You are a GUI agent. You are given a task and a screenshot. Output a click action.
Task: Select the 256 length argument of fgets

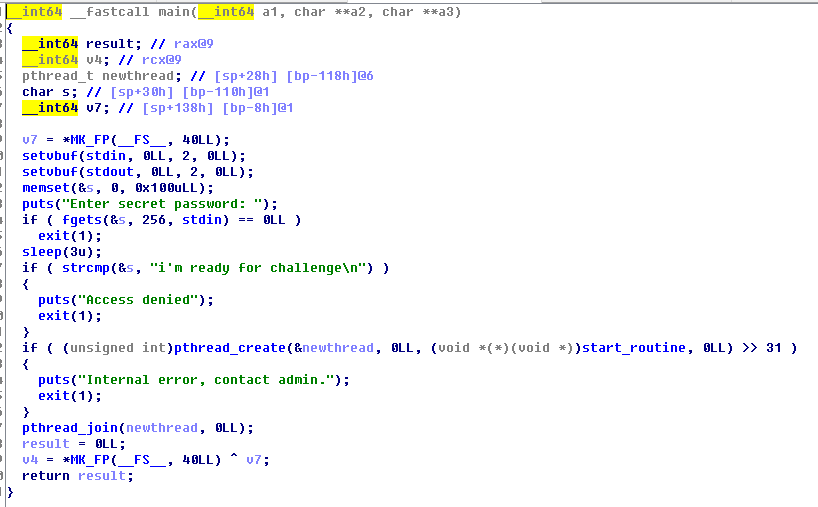[154, 220]
